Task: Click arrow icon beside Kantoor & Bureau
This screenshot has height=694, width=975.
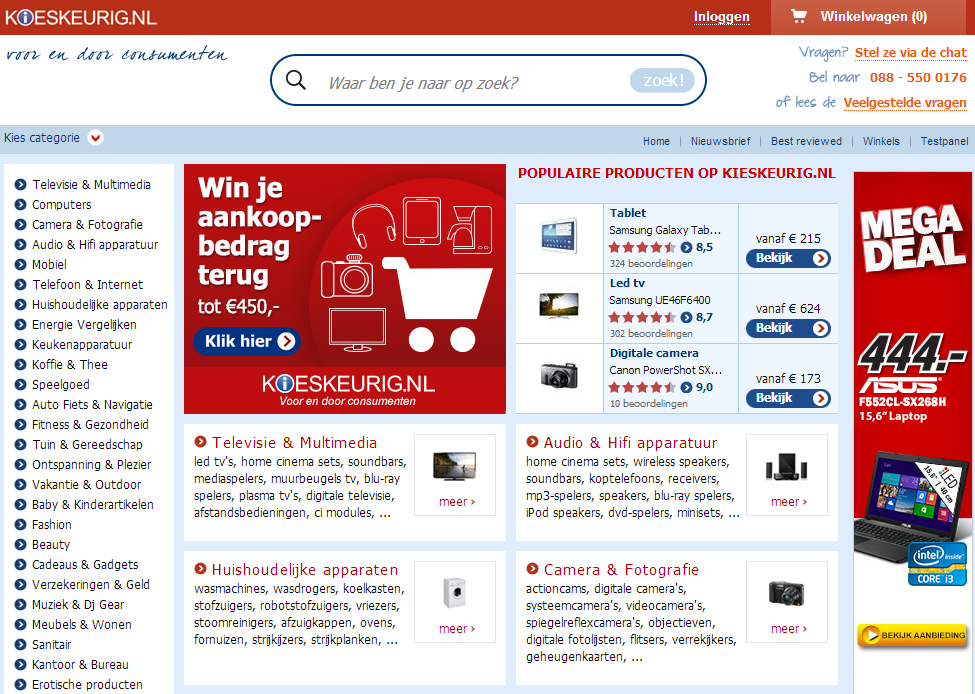Action: pos(21,665)
